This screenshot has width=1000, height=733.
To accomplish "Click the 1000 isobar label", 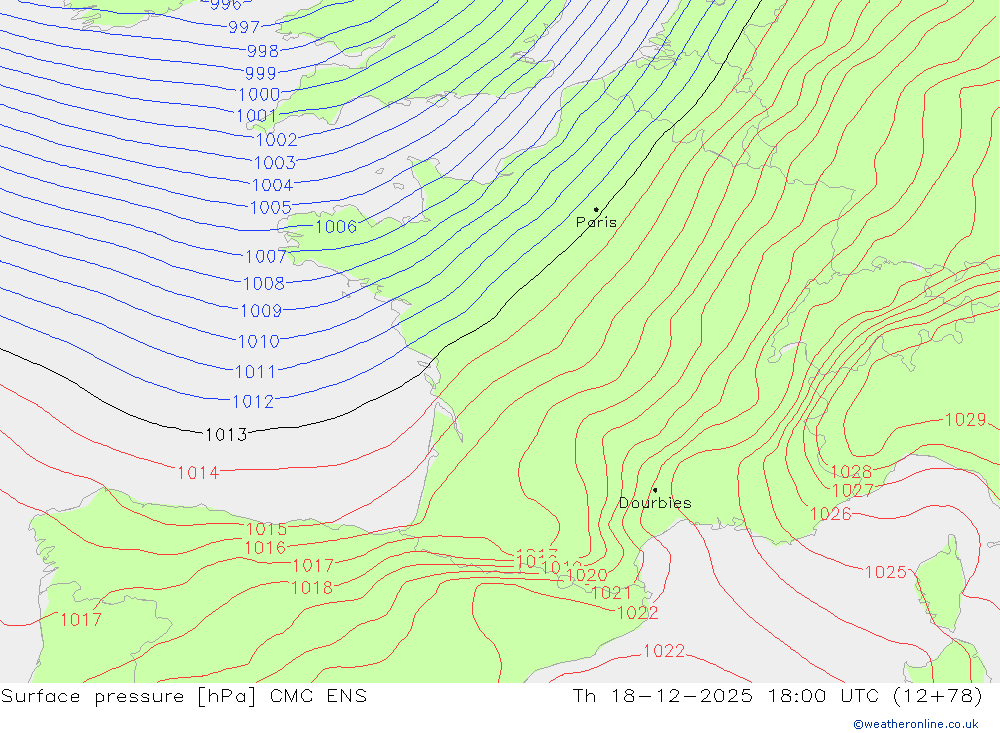I will click(x=259, y=95).
